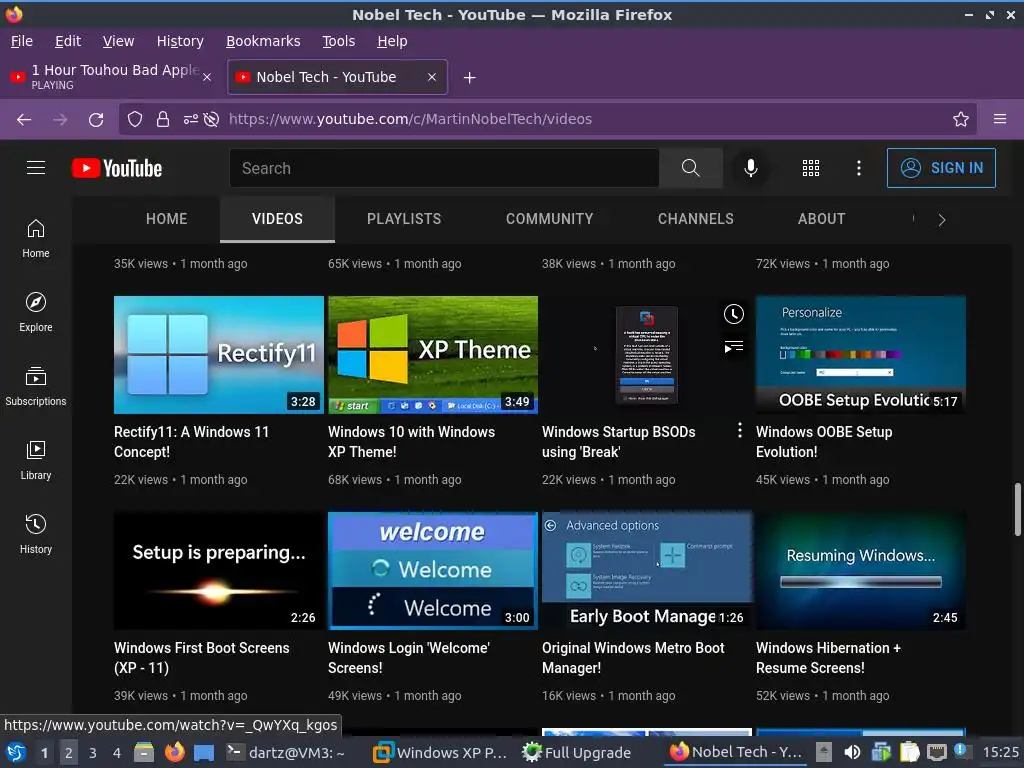Open Original Windows Metro Boot Manager title

pos(633,658)
